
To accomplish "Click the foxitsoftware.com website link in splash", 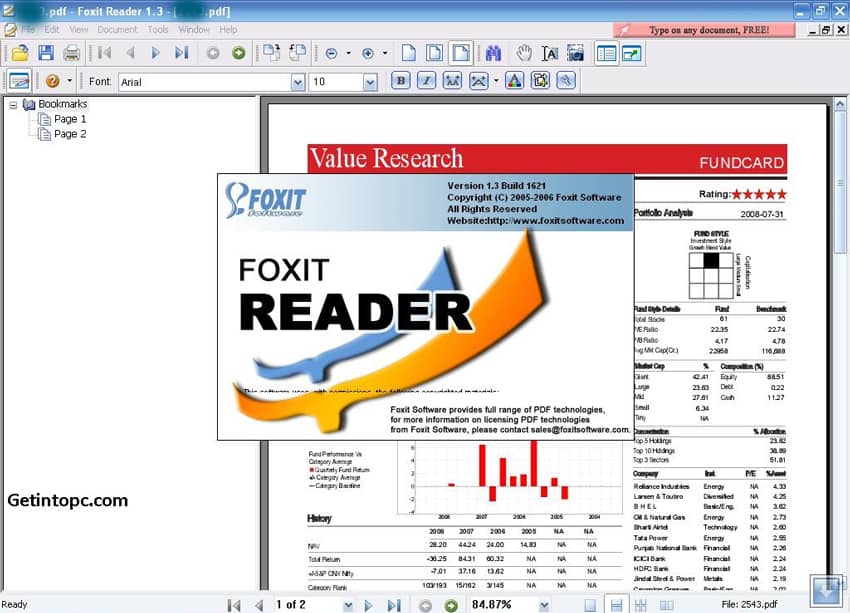I will tap(556, 221).
